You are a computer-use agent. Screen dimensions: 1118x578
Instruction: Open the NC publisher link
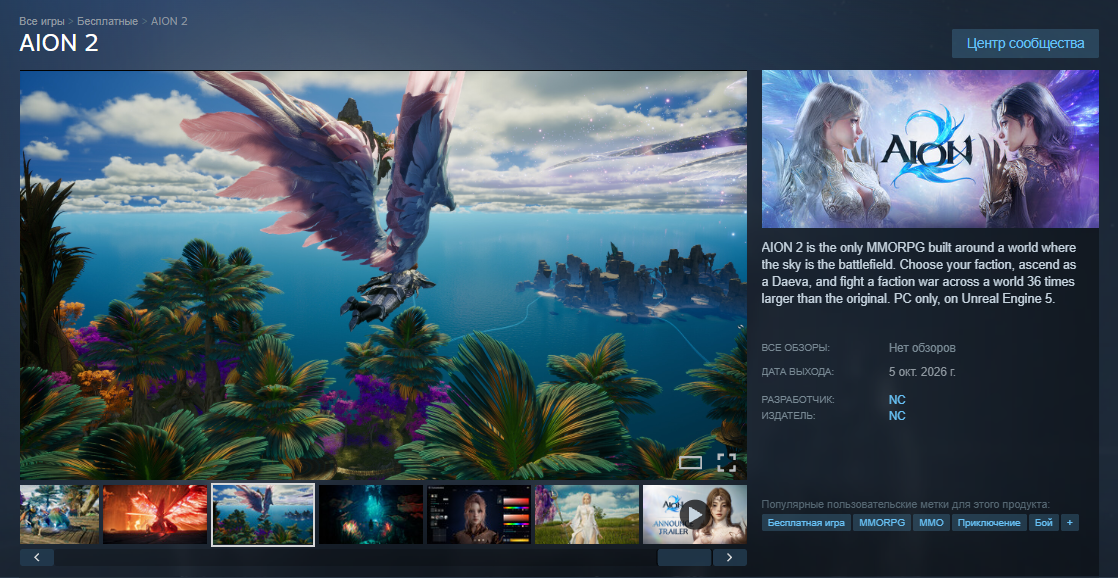(897, 416)
